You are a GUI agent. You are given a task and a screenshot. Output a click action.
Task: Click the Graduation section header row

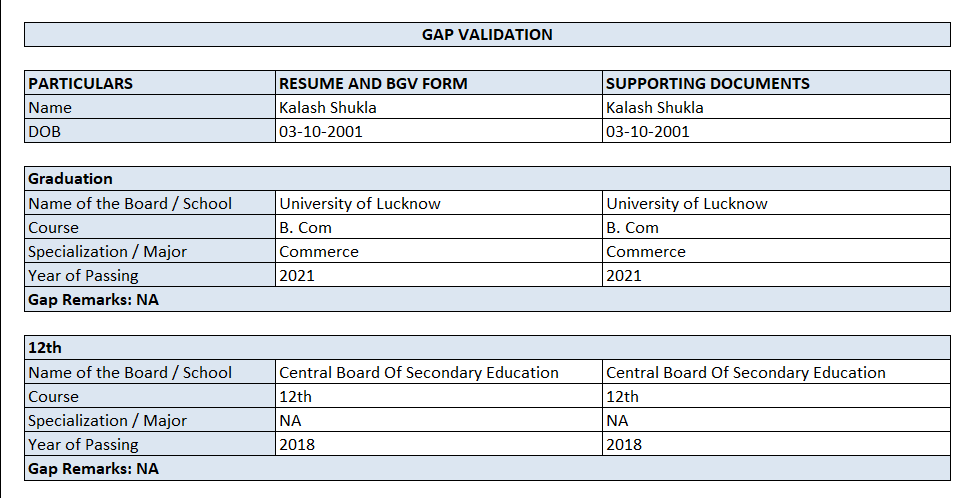(487, 179)
